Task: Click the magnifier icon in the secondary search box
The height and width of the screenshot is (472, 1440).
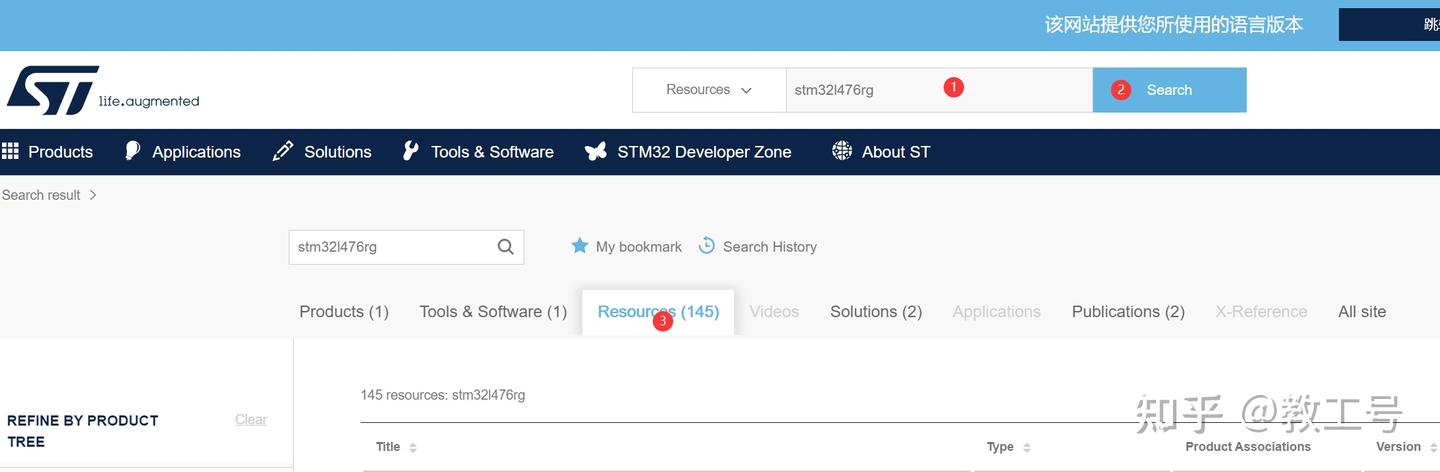Action: pos(506,247)
